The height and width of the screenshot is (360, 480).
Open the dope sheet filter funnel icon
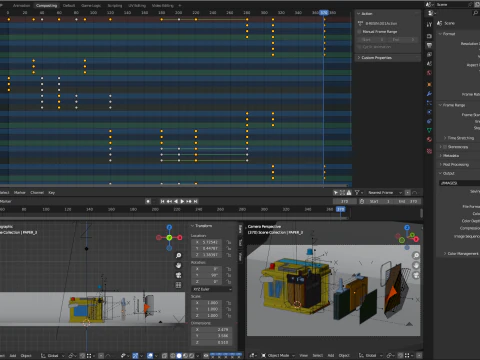pos(357,192)
